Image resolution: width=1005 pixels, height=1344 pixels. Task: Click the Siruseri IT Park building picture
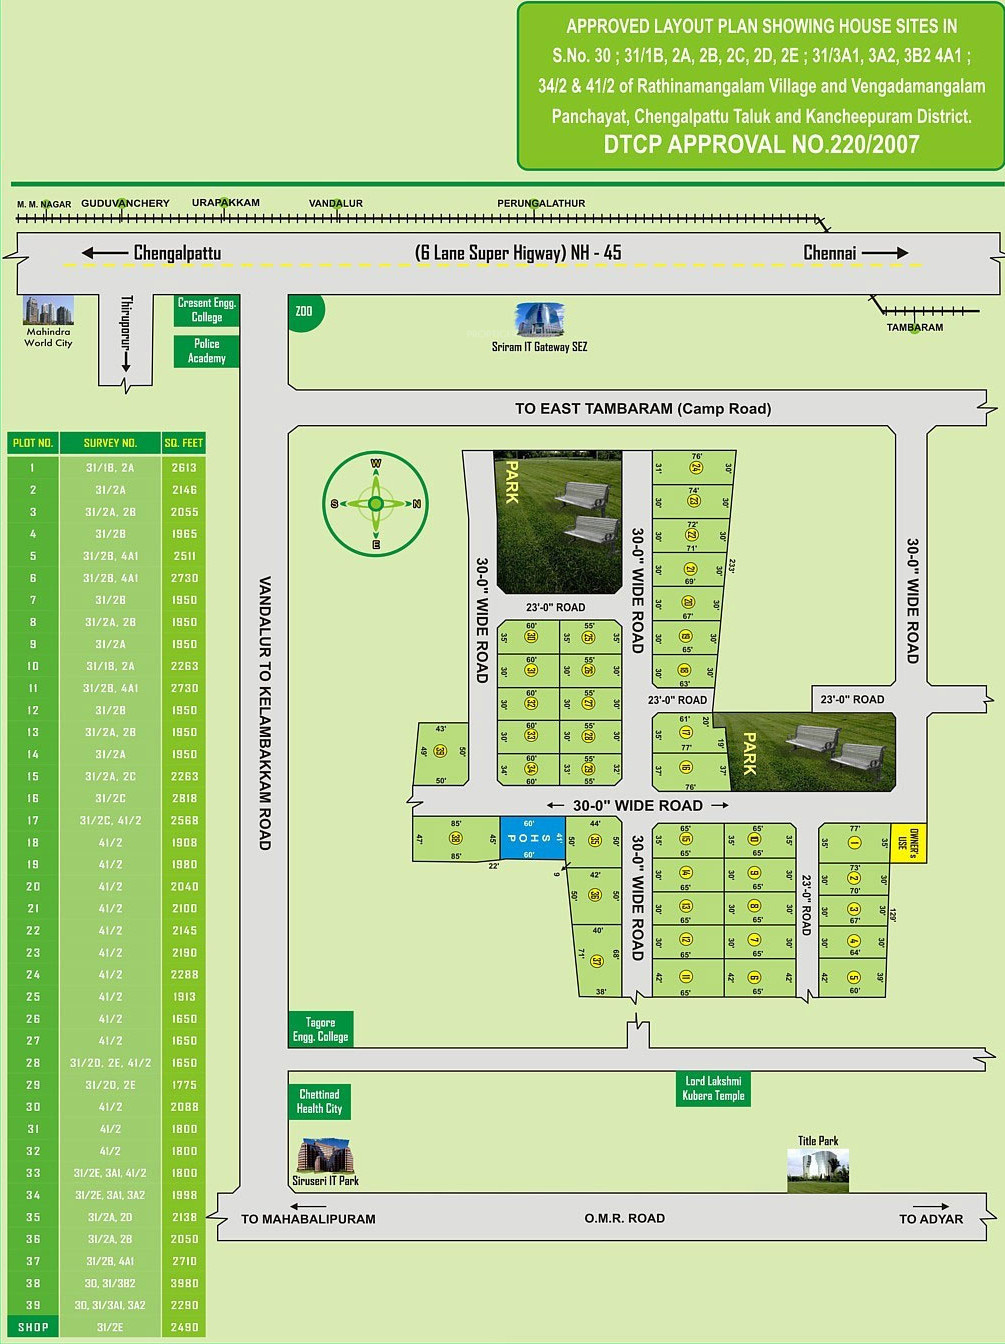pos(324,1156)
